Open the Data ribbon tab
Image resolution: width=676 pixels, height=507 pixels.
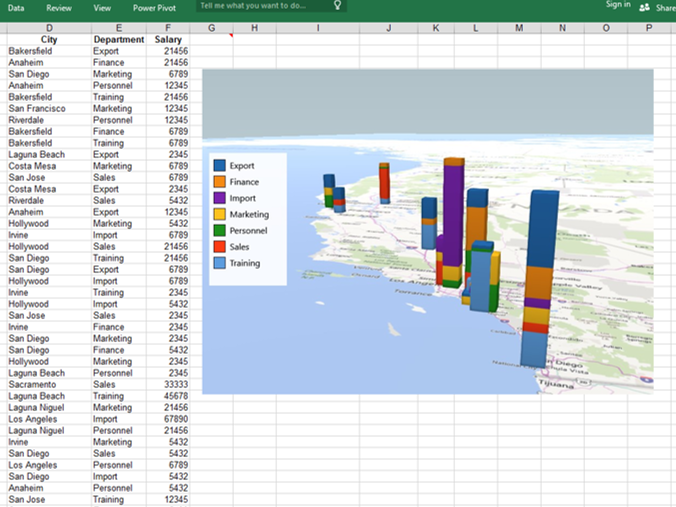point(16,7)
